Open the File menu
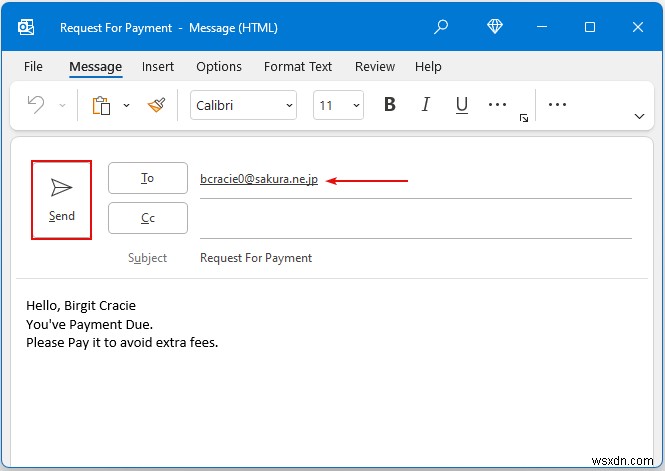Screen dimensions: 665x471 [33, 67]
